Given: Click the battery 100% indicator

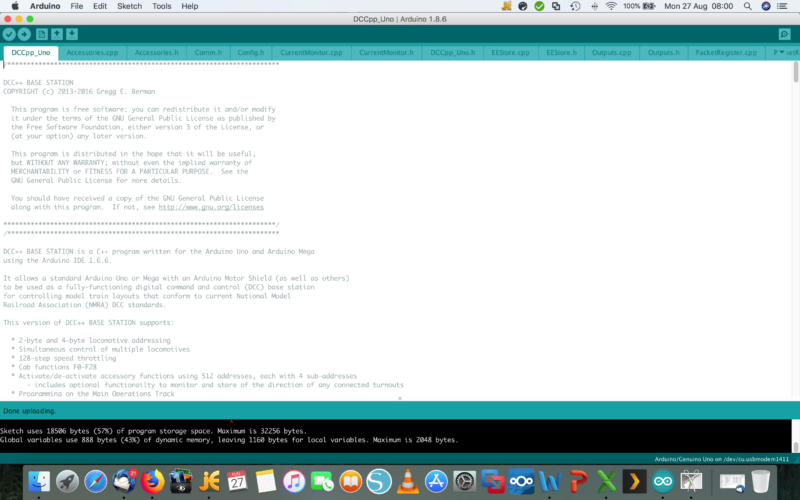Looking at the screenshot, I should [x=639, y=6].
